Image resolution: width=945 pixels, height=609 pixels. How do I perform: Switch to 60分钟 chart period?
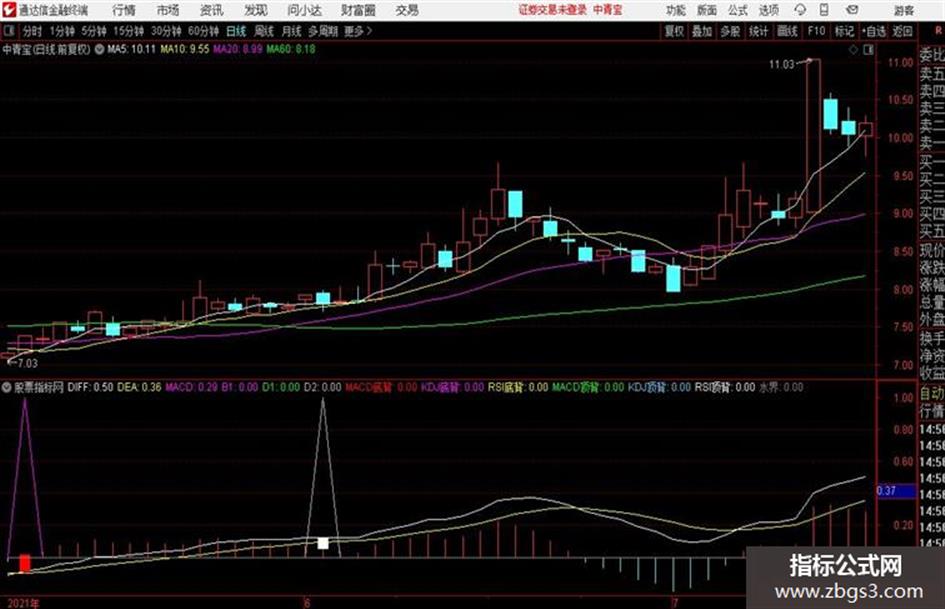pos(203,31)
